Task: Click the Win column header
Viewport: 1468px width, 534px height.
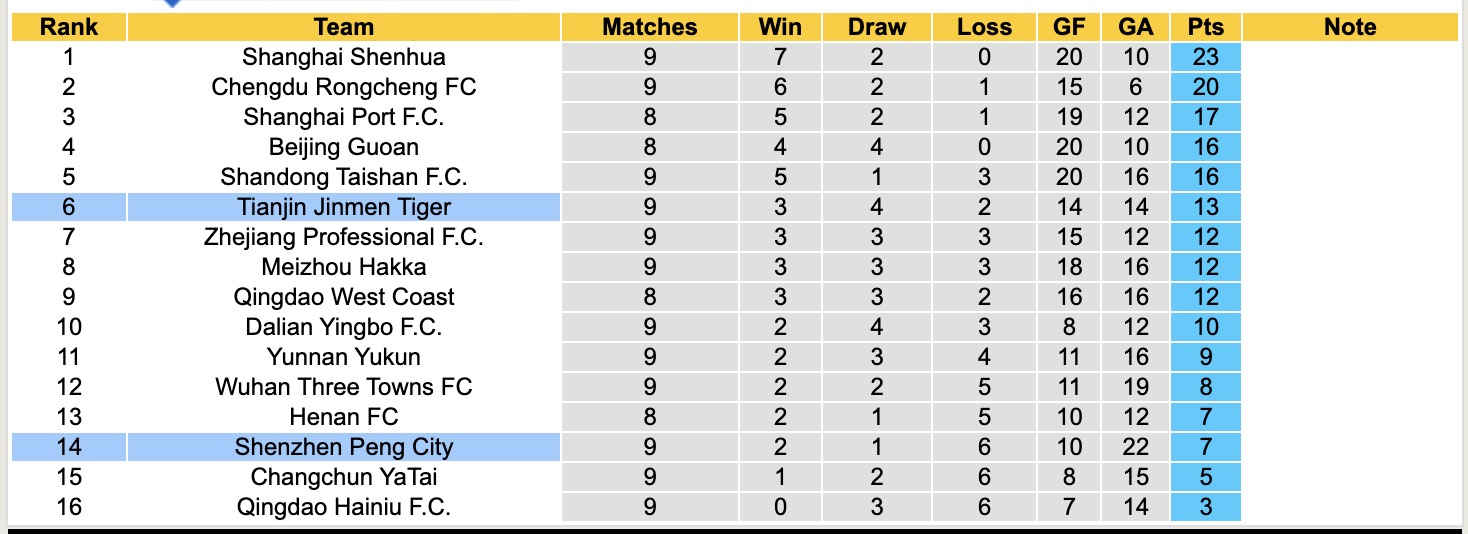Action: click(779, 27)
